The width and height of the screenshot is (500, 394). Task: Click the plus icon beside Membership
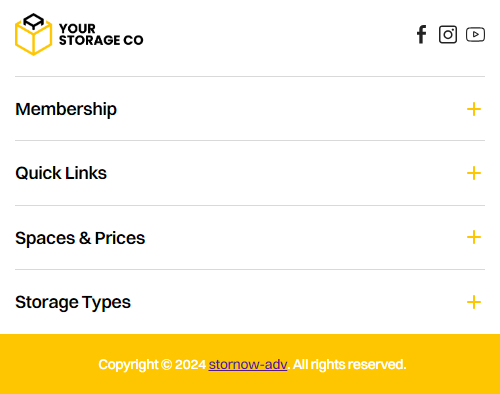click(474, 109)
